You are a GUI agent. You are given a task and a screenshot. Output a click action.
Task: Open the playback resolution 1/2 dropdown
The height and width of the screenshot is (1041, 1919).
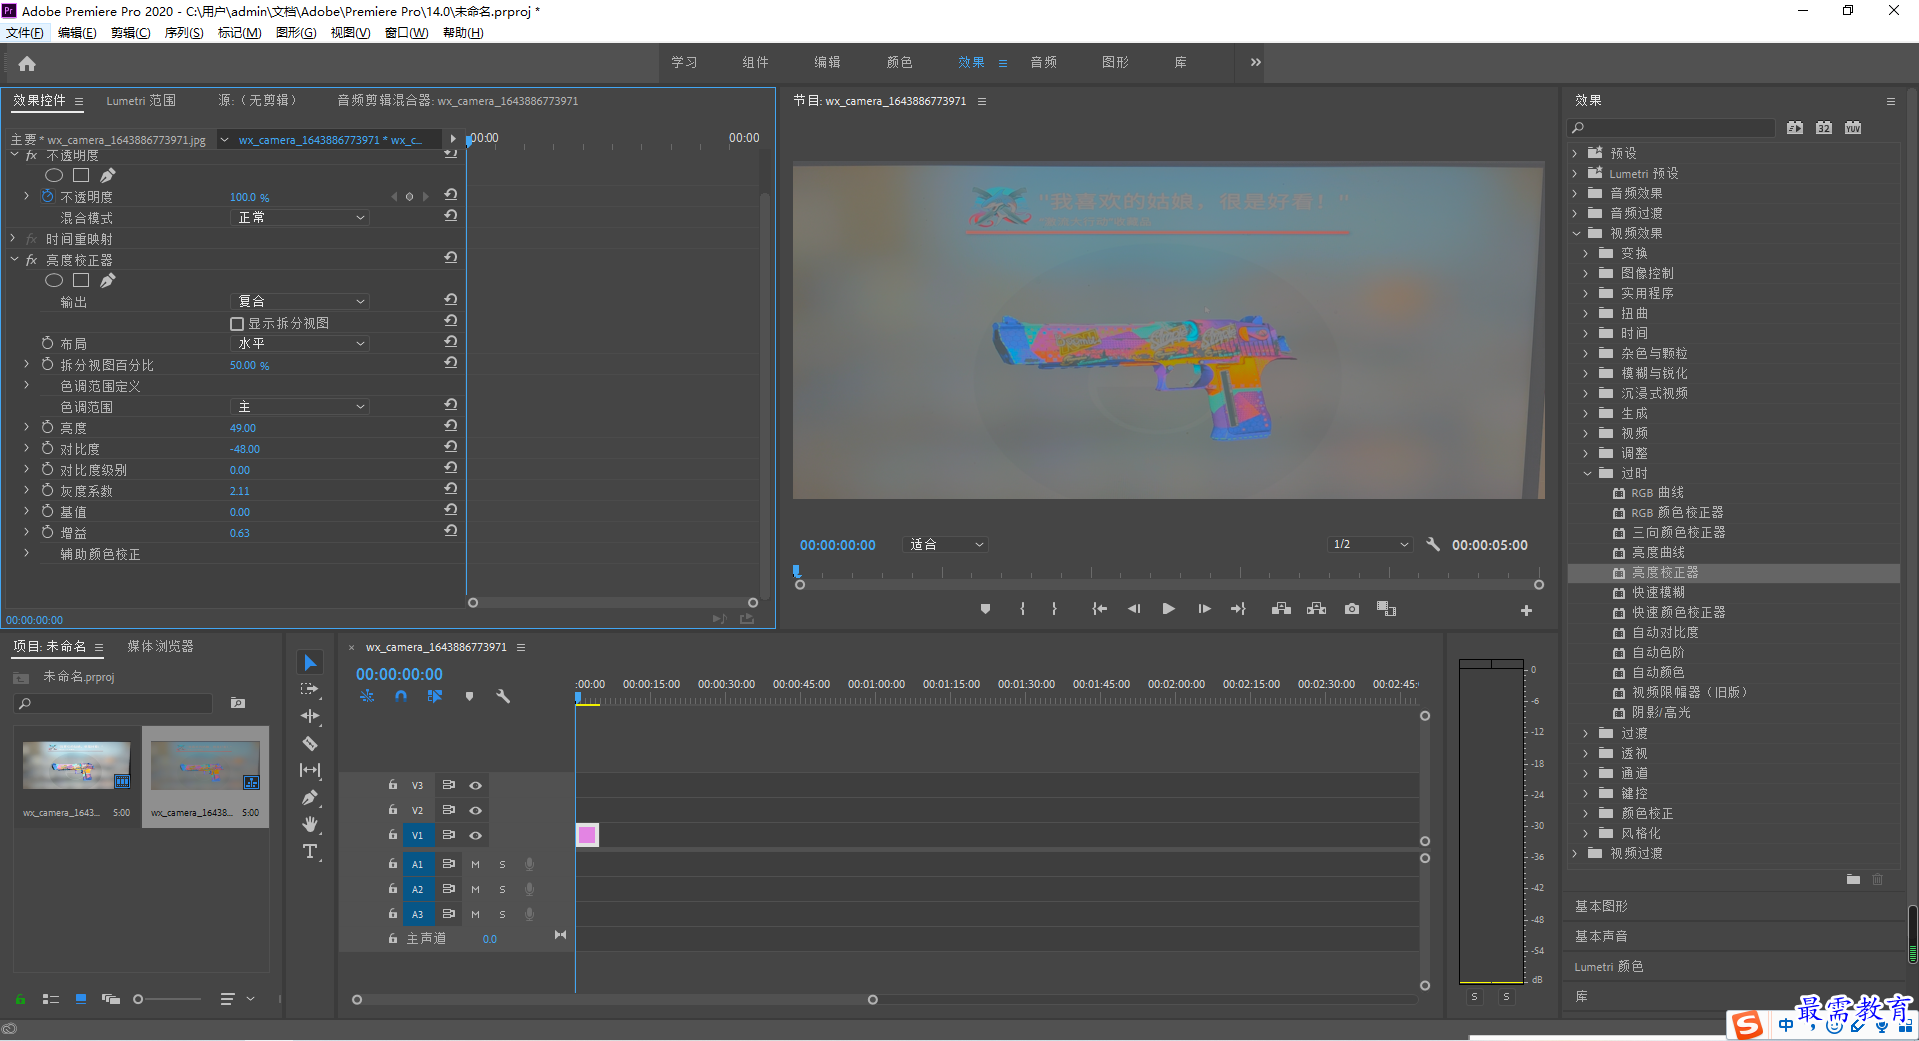click(x=1370, y=545)
